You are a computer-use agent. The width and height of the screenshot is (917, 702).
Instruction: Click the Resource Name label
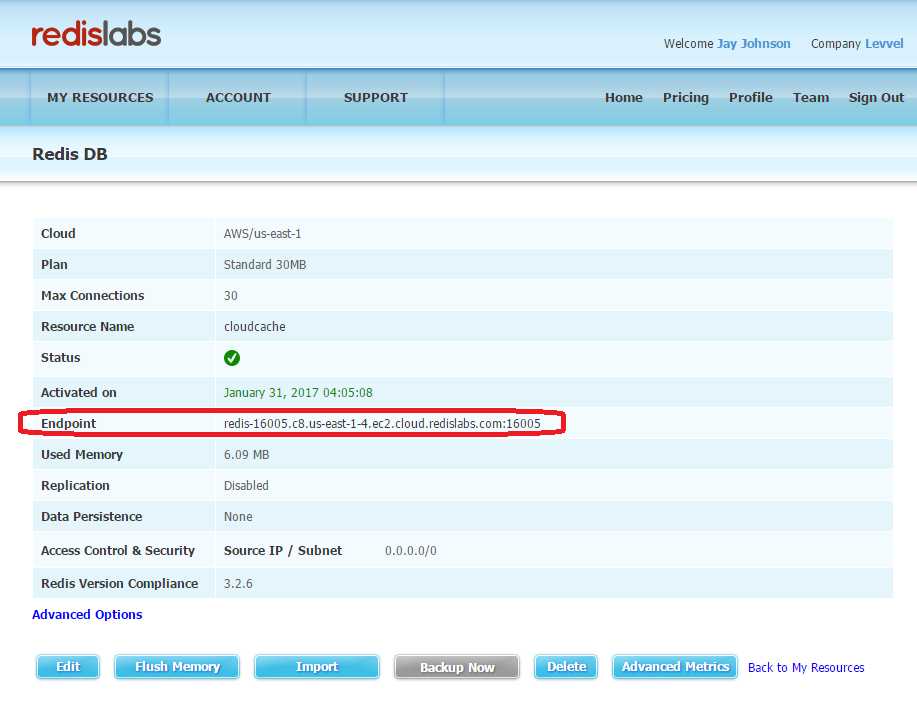point(87,327)
